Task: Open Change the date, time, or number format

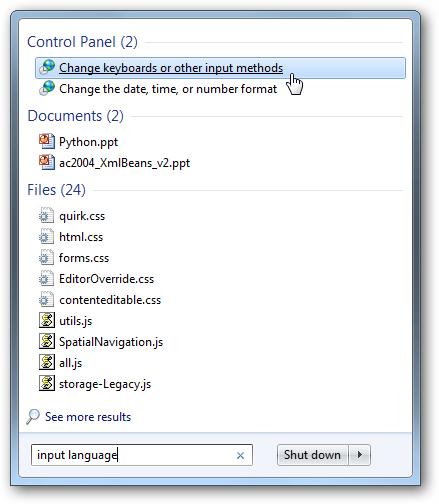Action: pos(168,89)
